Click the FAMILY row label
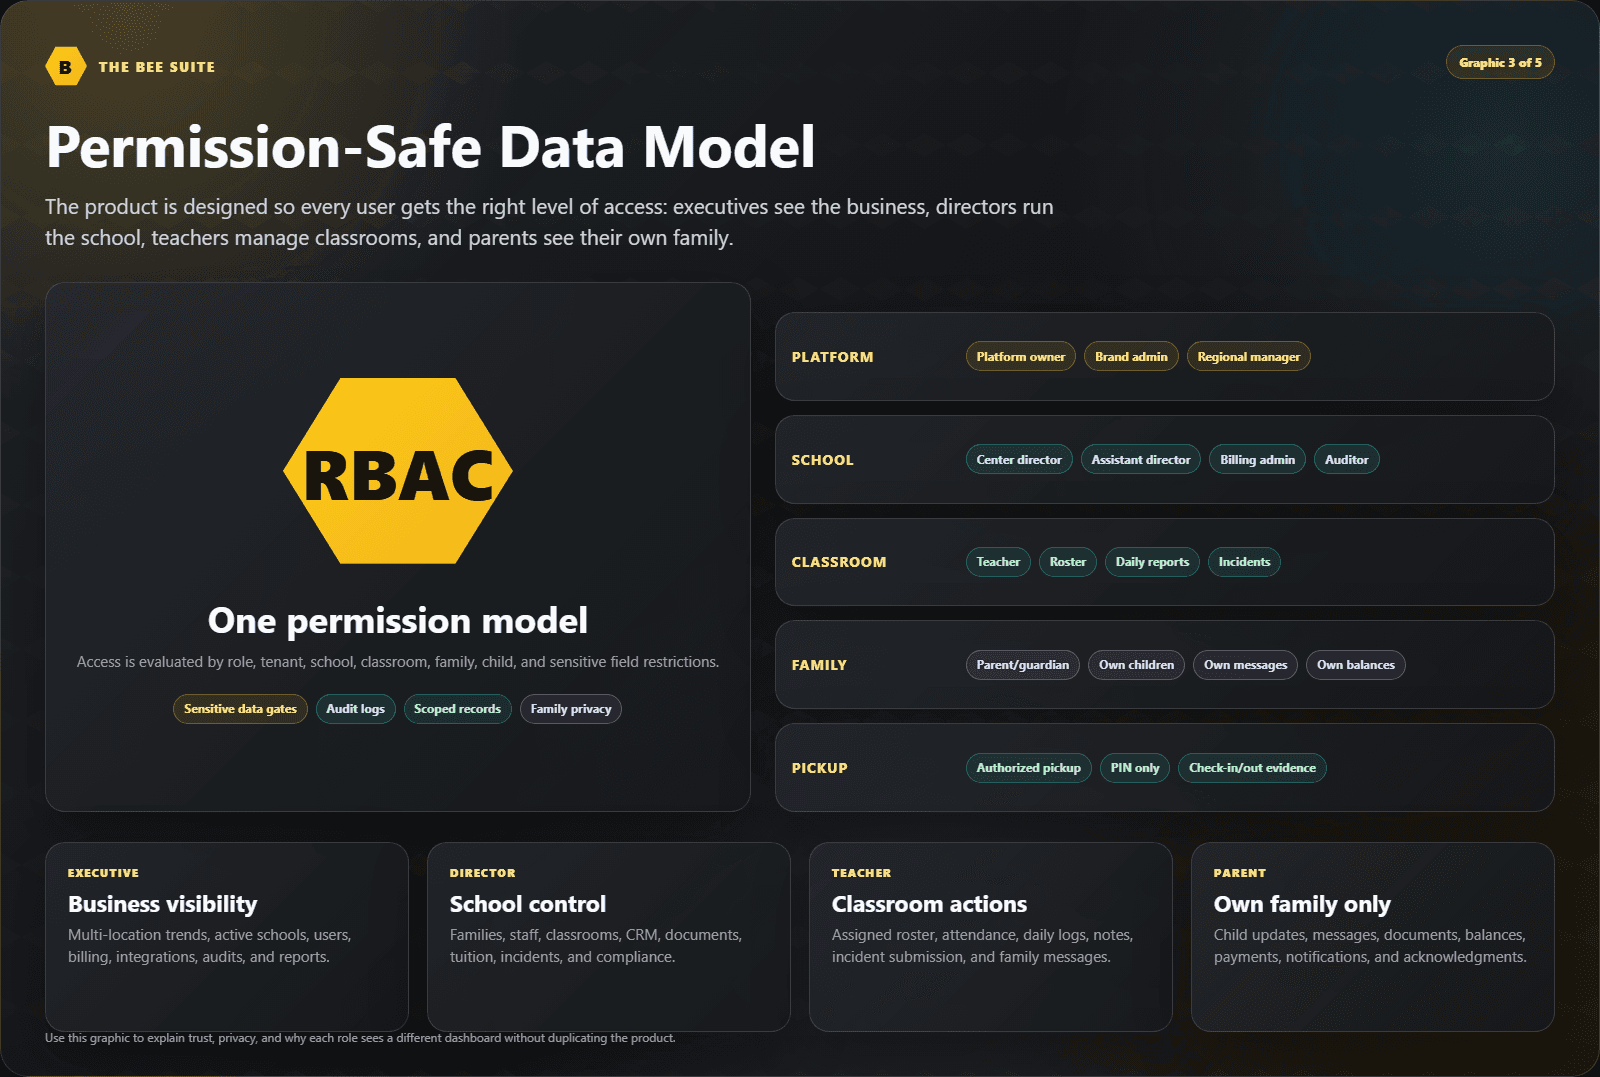Screen dimensions: 1600x1077 pyautogui.click(x=819, y=665)
